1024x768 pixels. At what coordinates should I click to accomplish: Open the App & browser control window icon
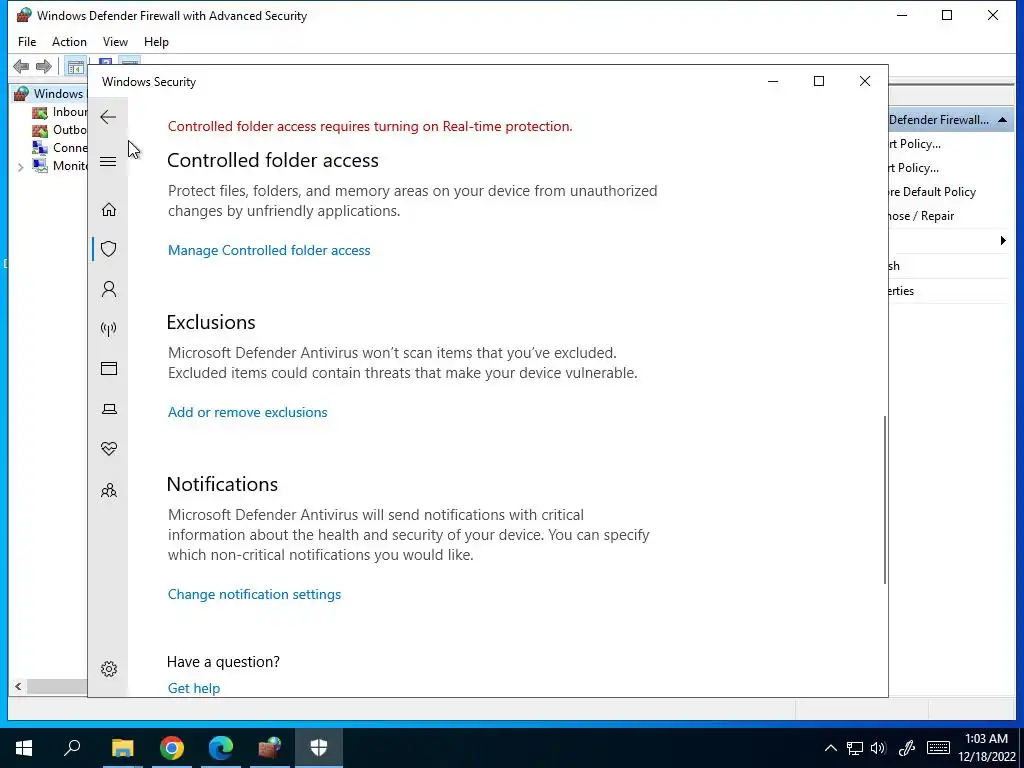pos(108,368)
